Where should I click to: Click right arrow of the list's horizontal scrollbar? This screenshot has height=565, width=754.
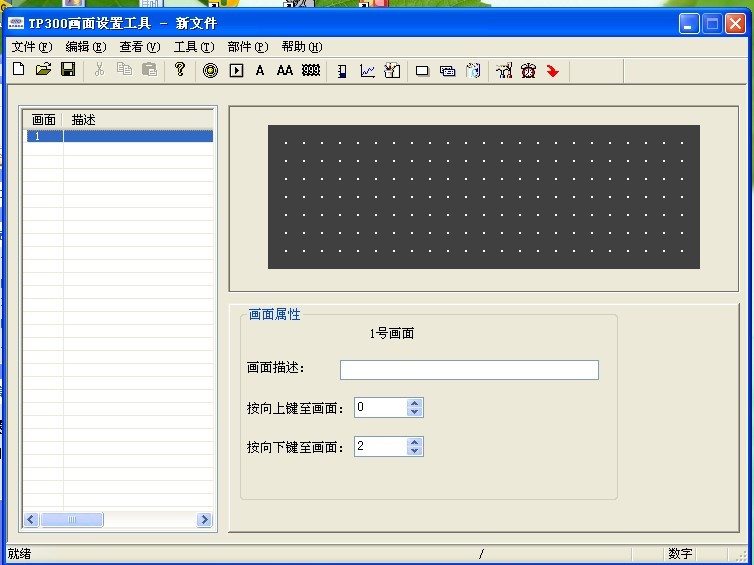coord(204,520)
